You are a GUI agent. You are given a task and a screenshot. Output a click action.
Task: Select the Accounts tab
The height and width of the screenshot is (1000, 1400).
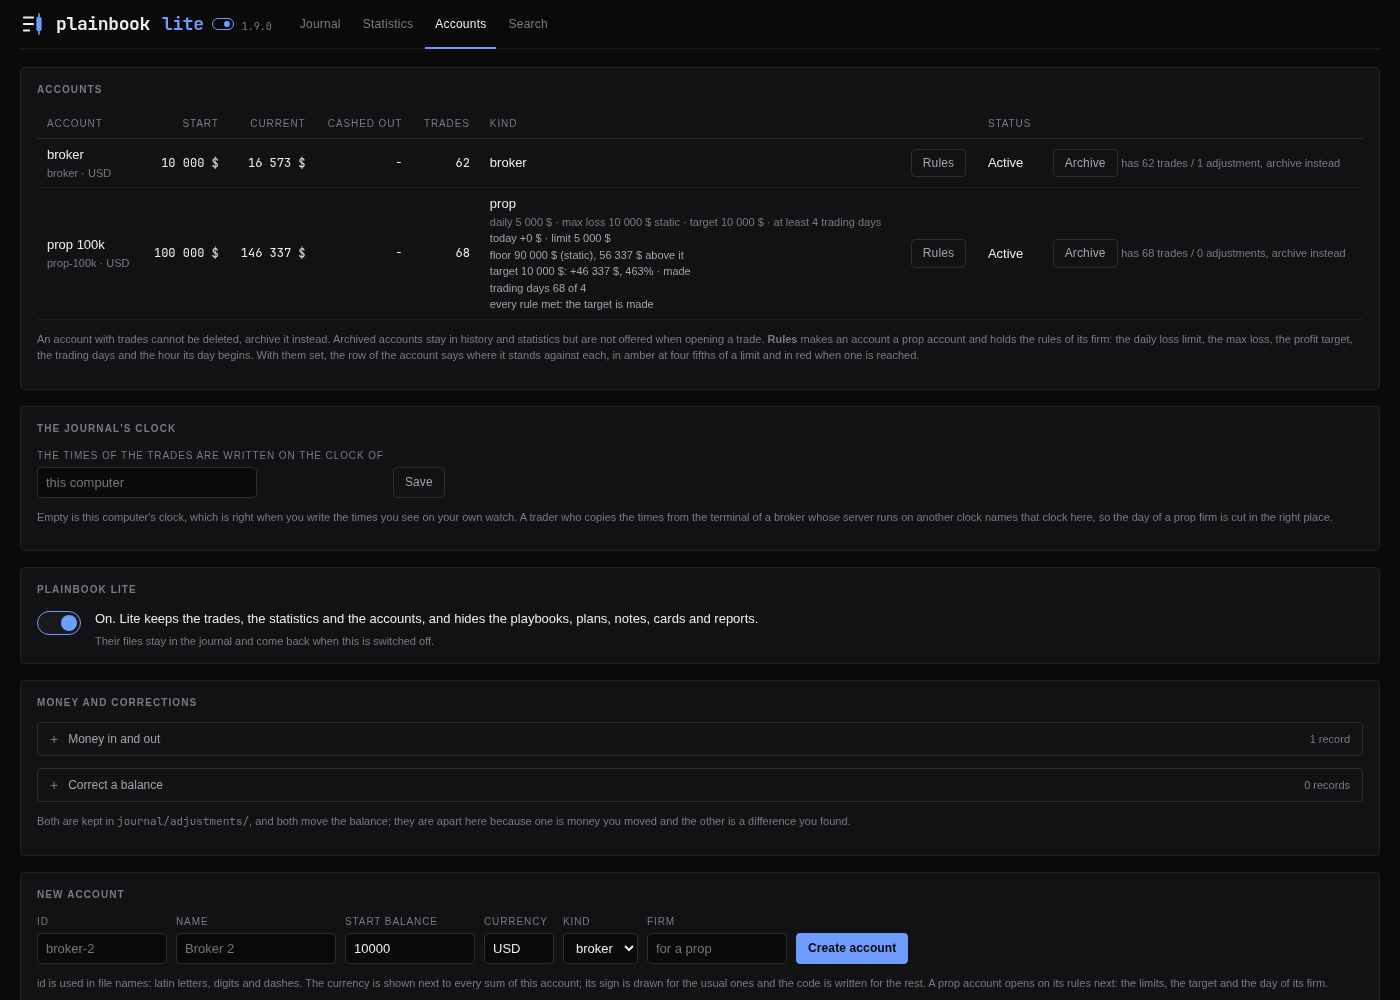(460, 24)
